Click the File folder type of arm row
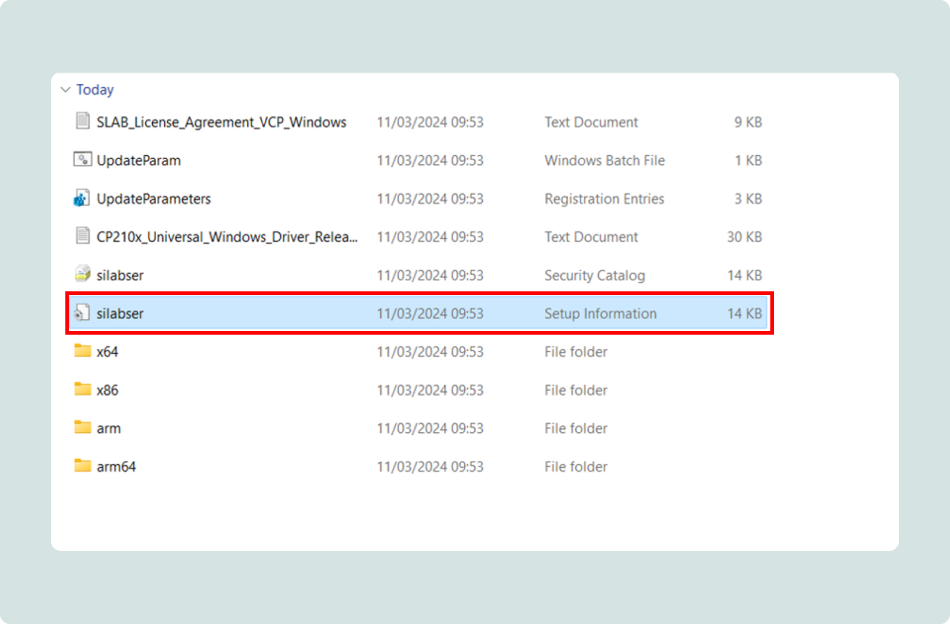Image resolution: width=950 pixels, height=624 pixels. pos(576,428)
